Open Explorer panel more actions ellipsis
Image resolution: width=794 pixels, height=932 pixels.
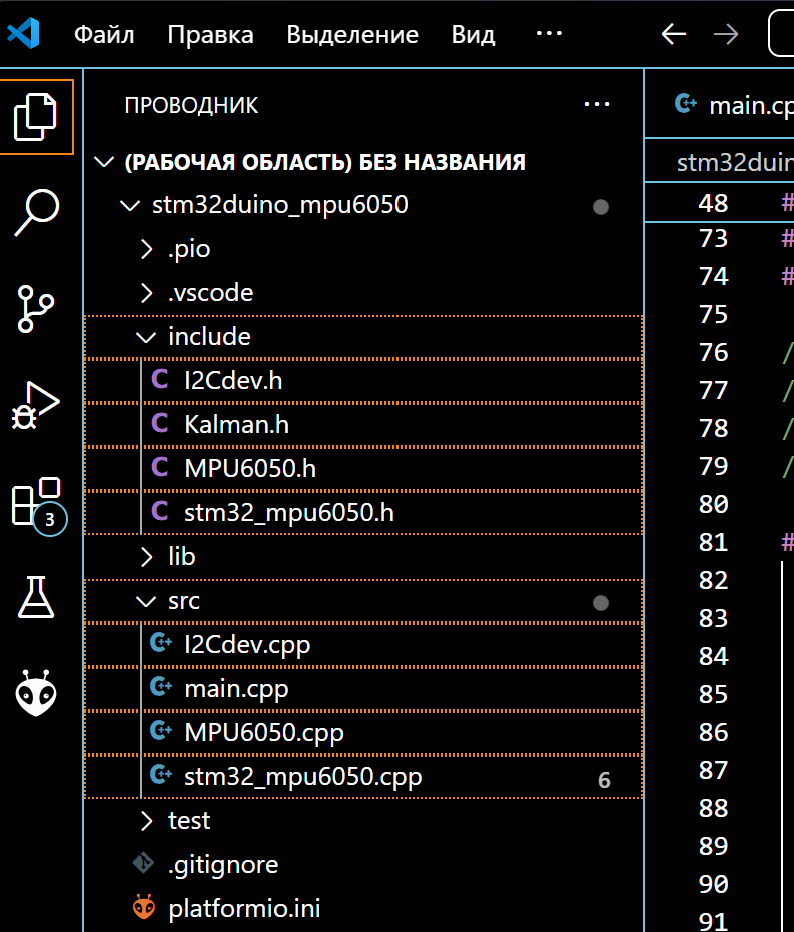coord(596,105)
